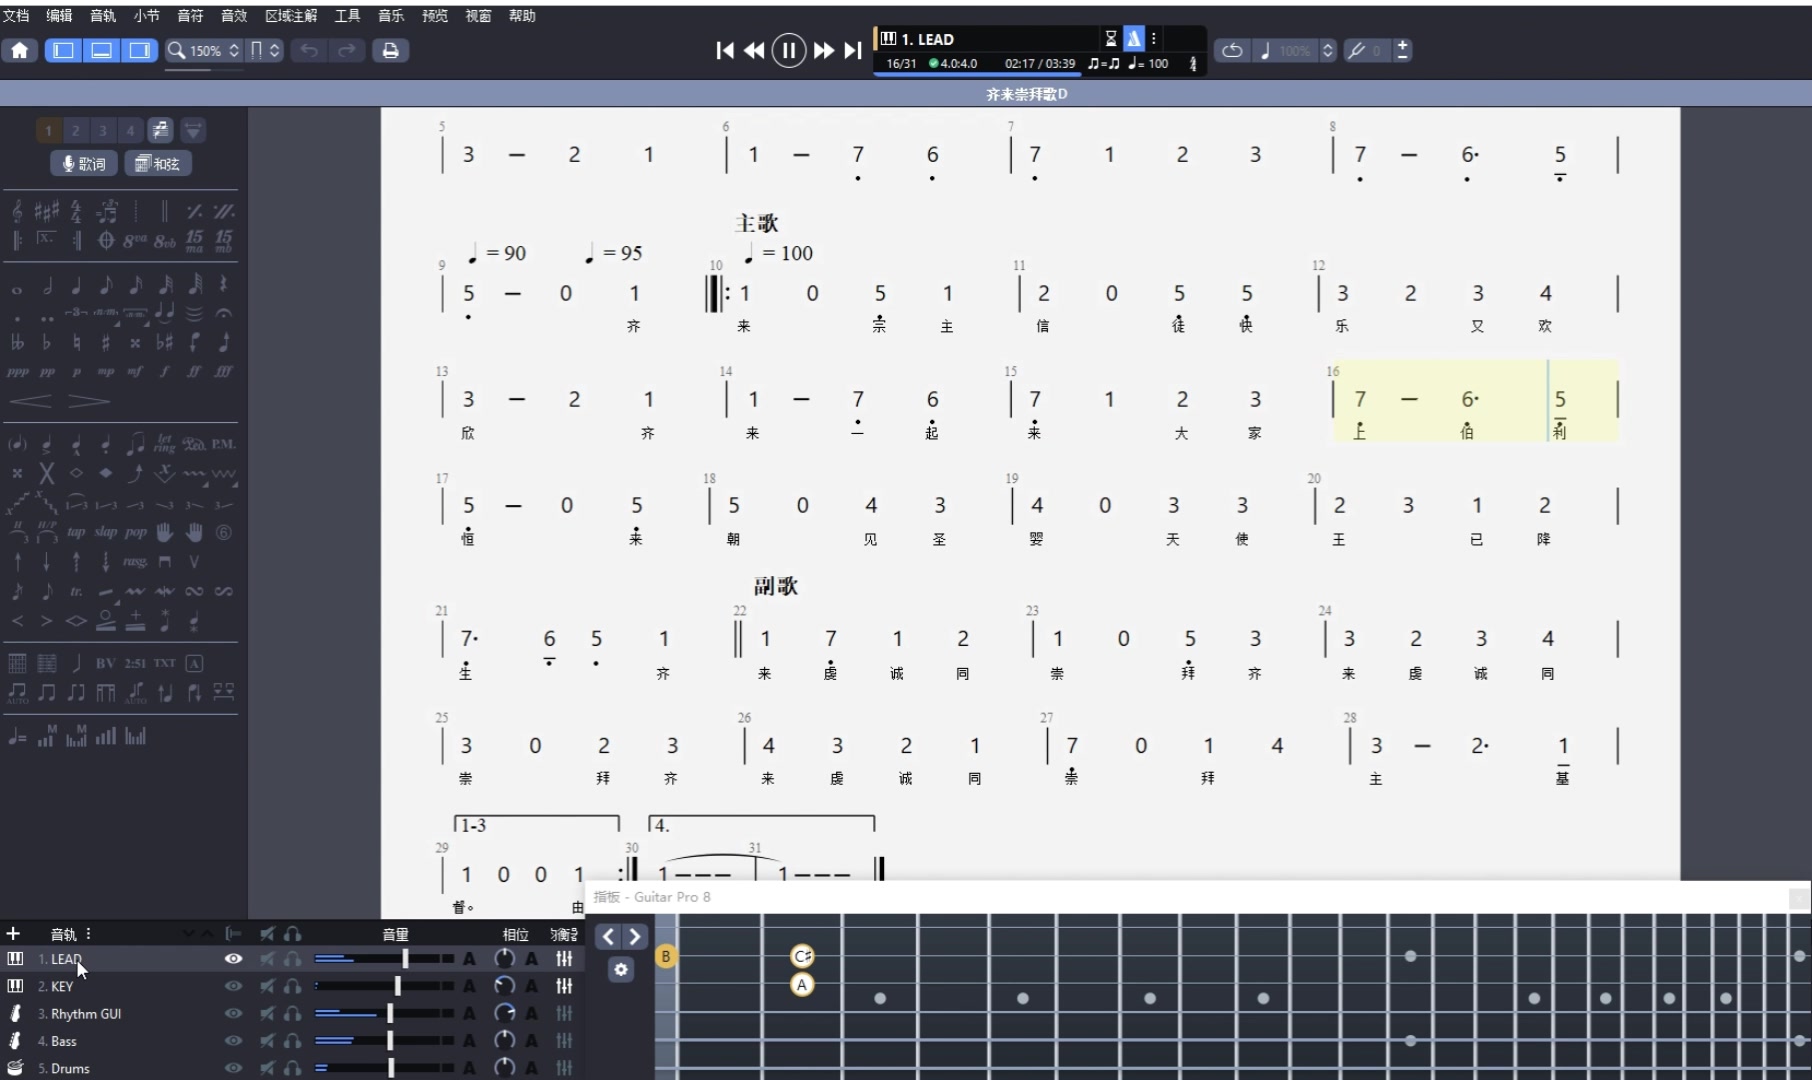
Task: Click the tuning fork transpose icon
Action: (x=1357, y=50)
